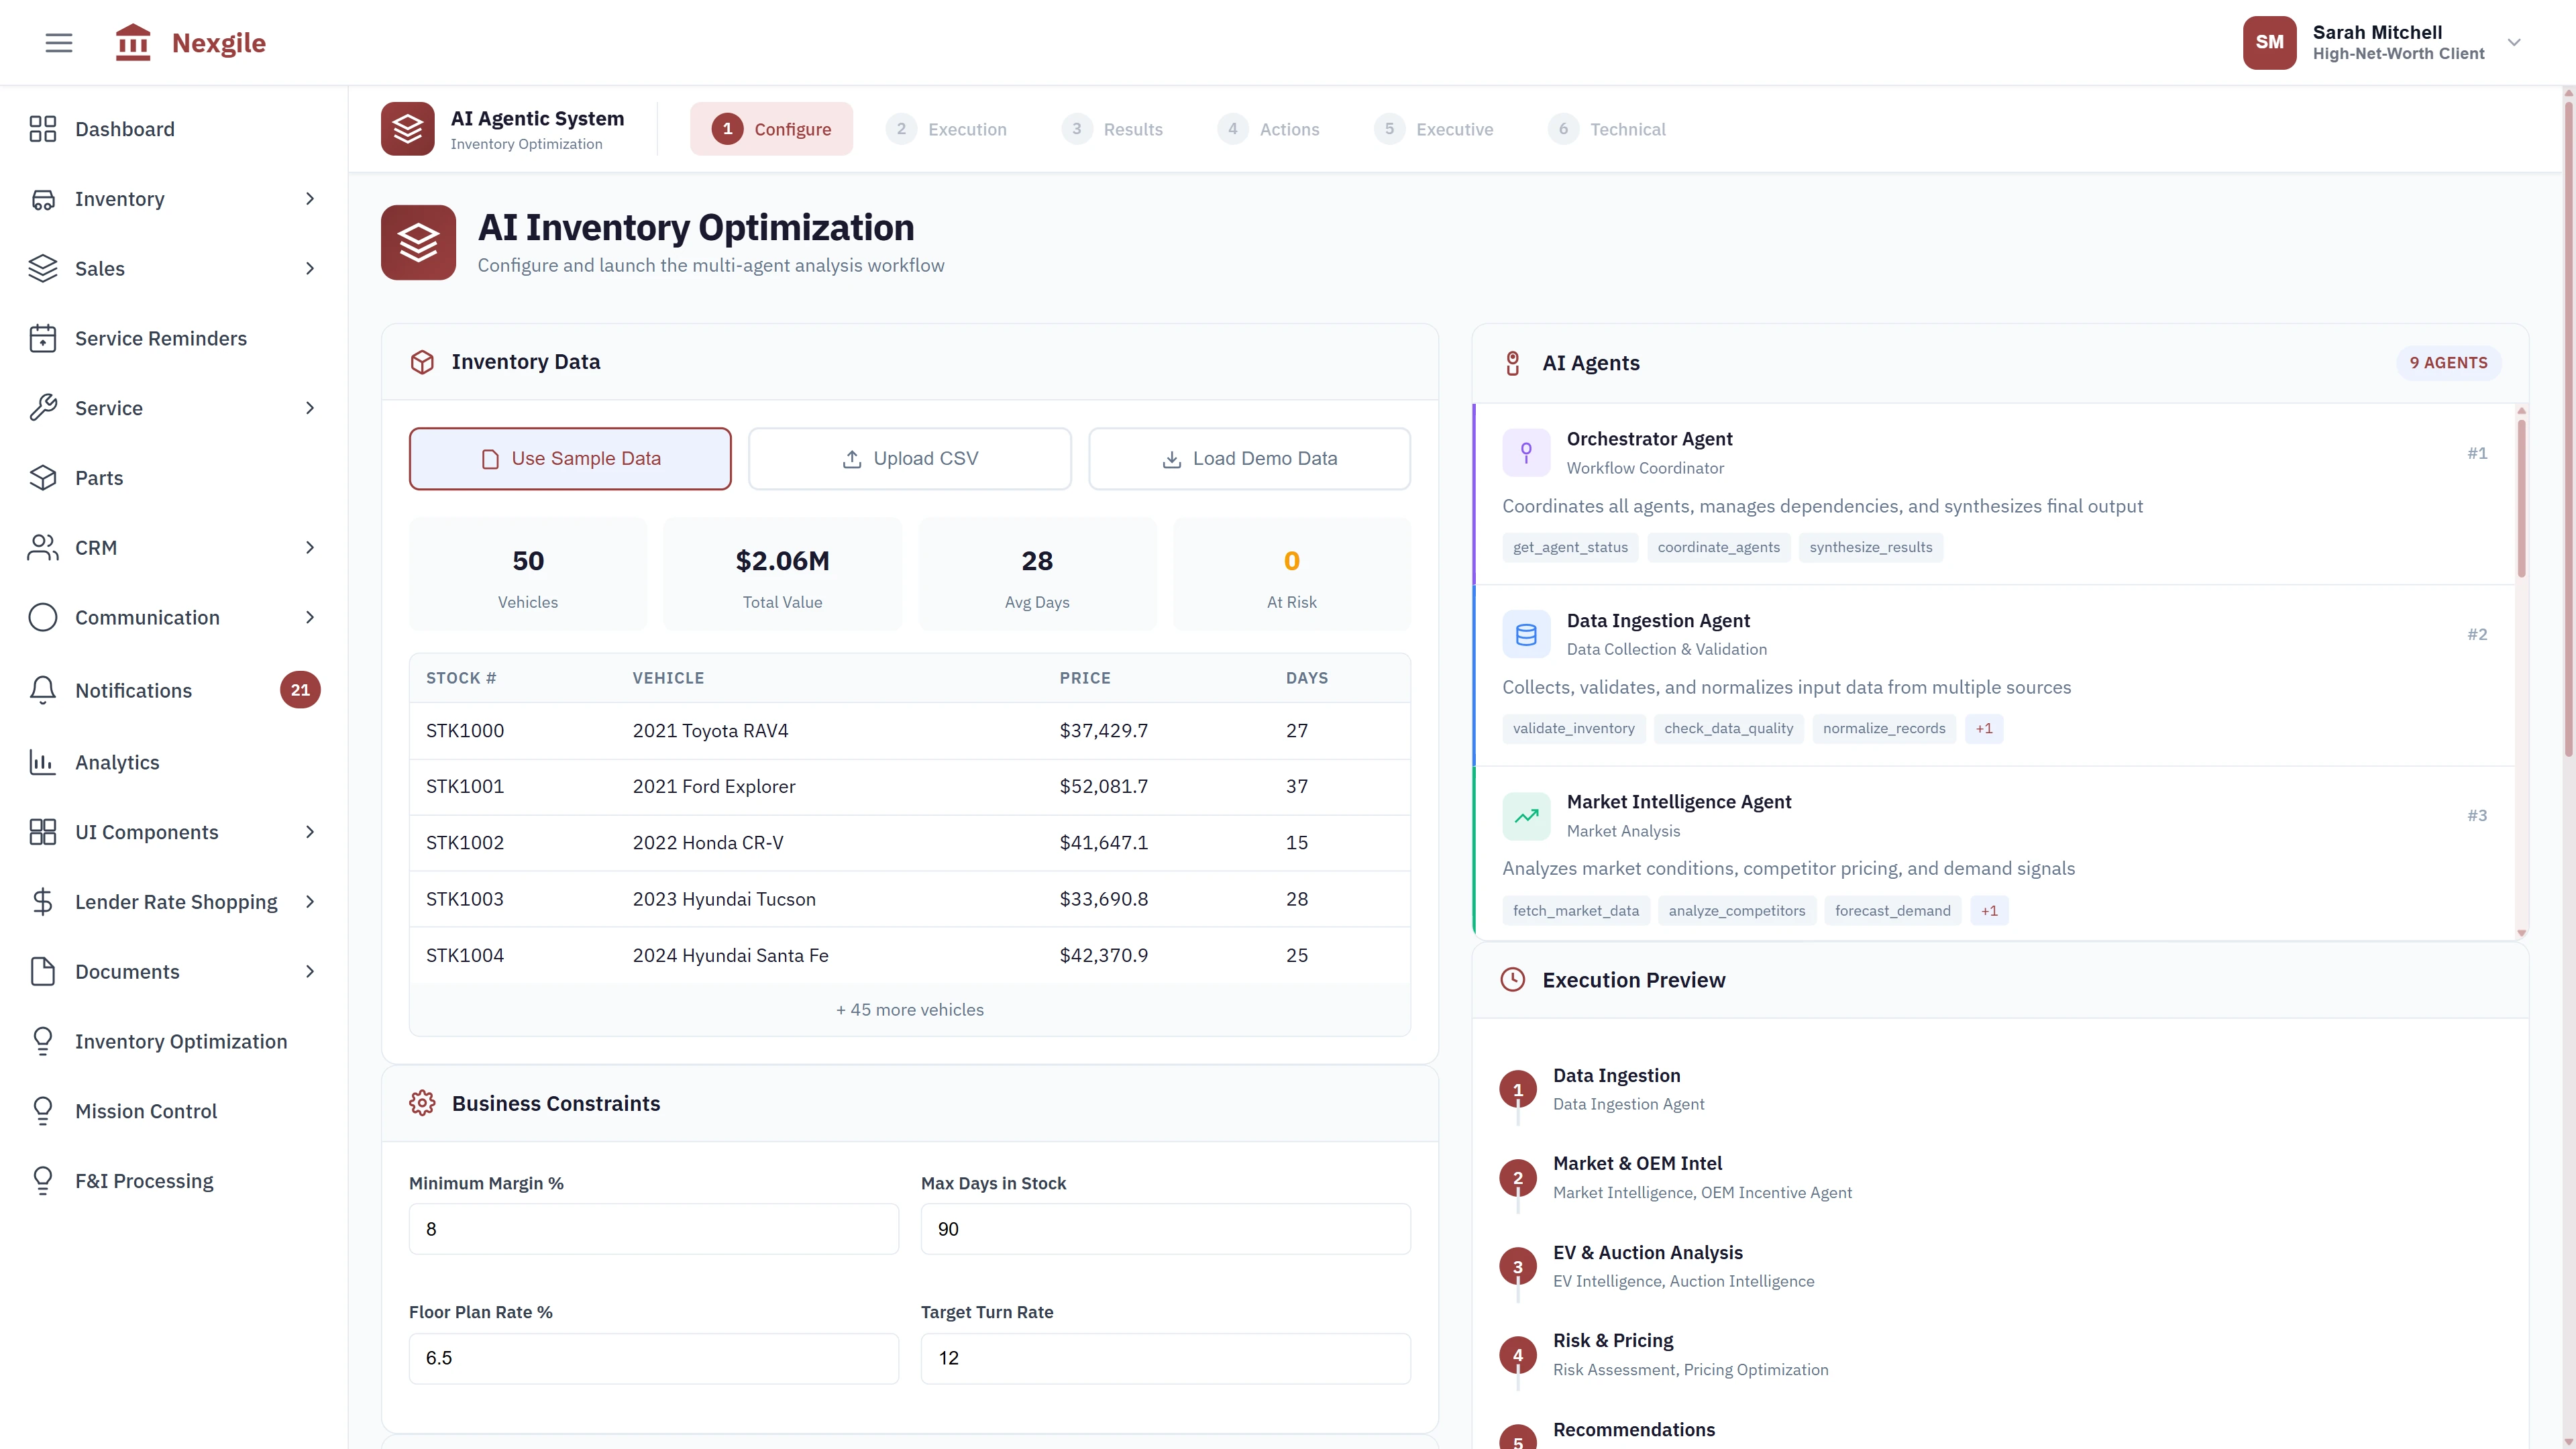
Task: Open Mission Control from the sidebar
Action: pyautogui.click(x=146, y=1110)
